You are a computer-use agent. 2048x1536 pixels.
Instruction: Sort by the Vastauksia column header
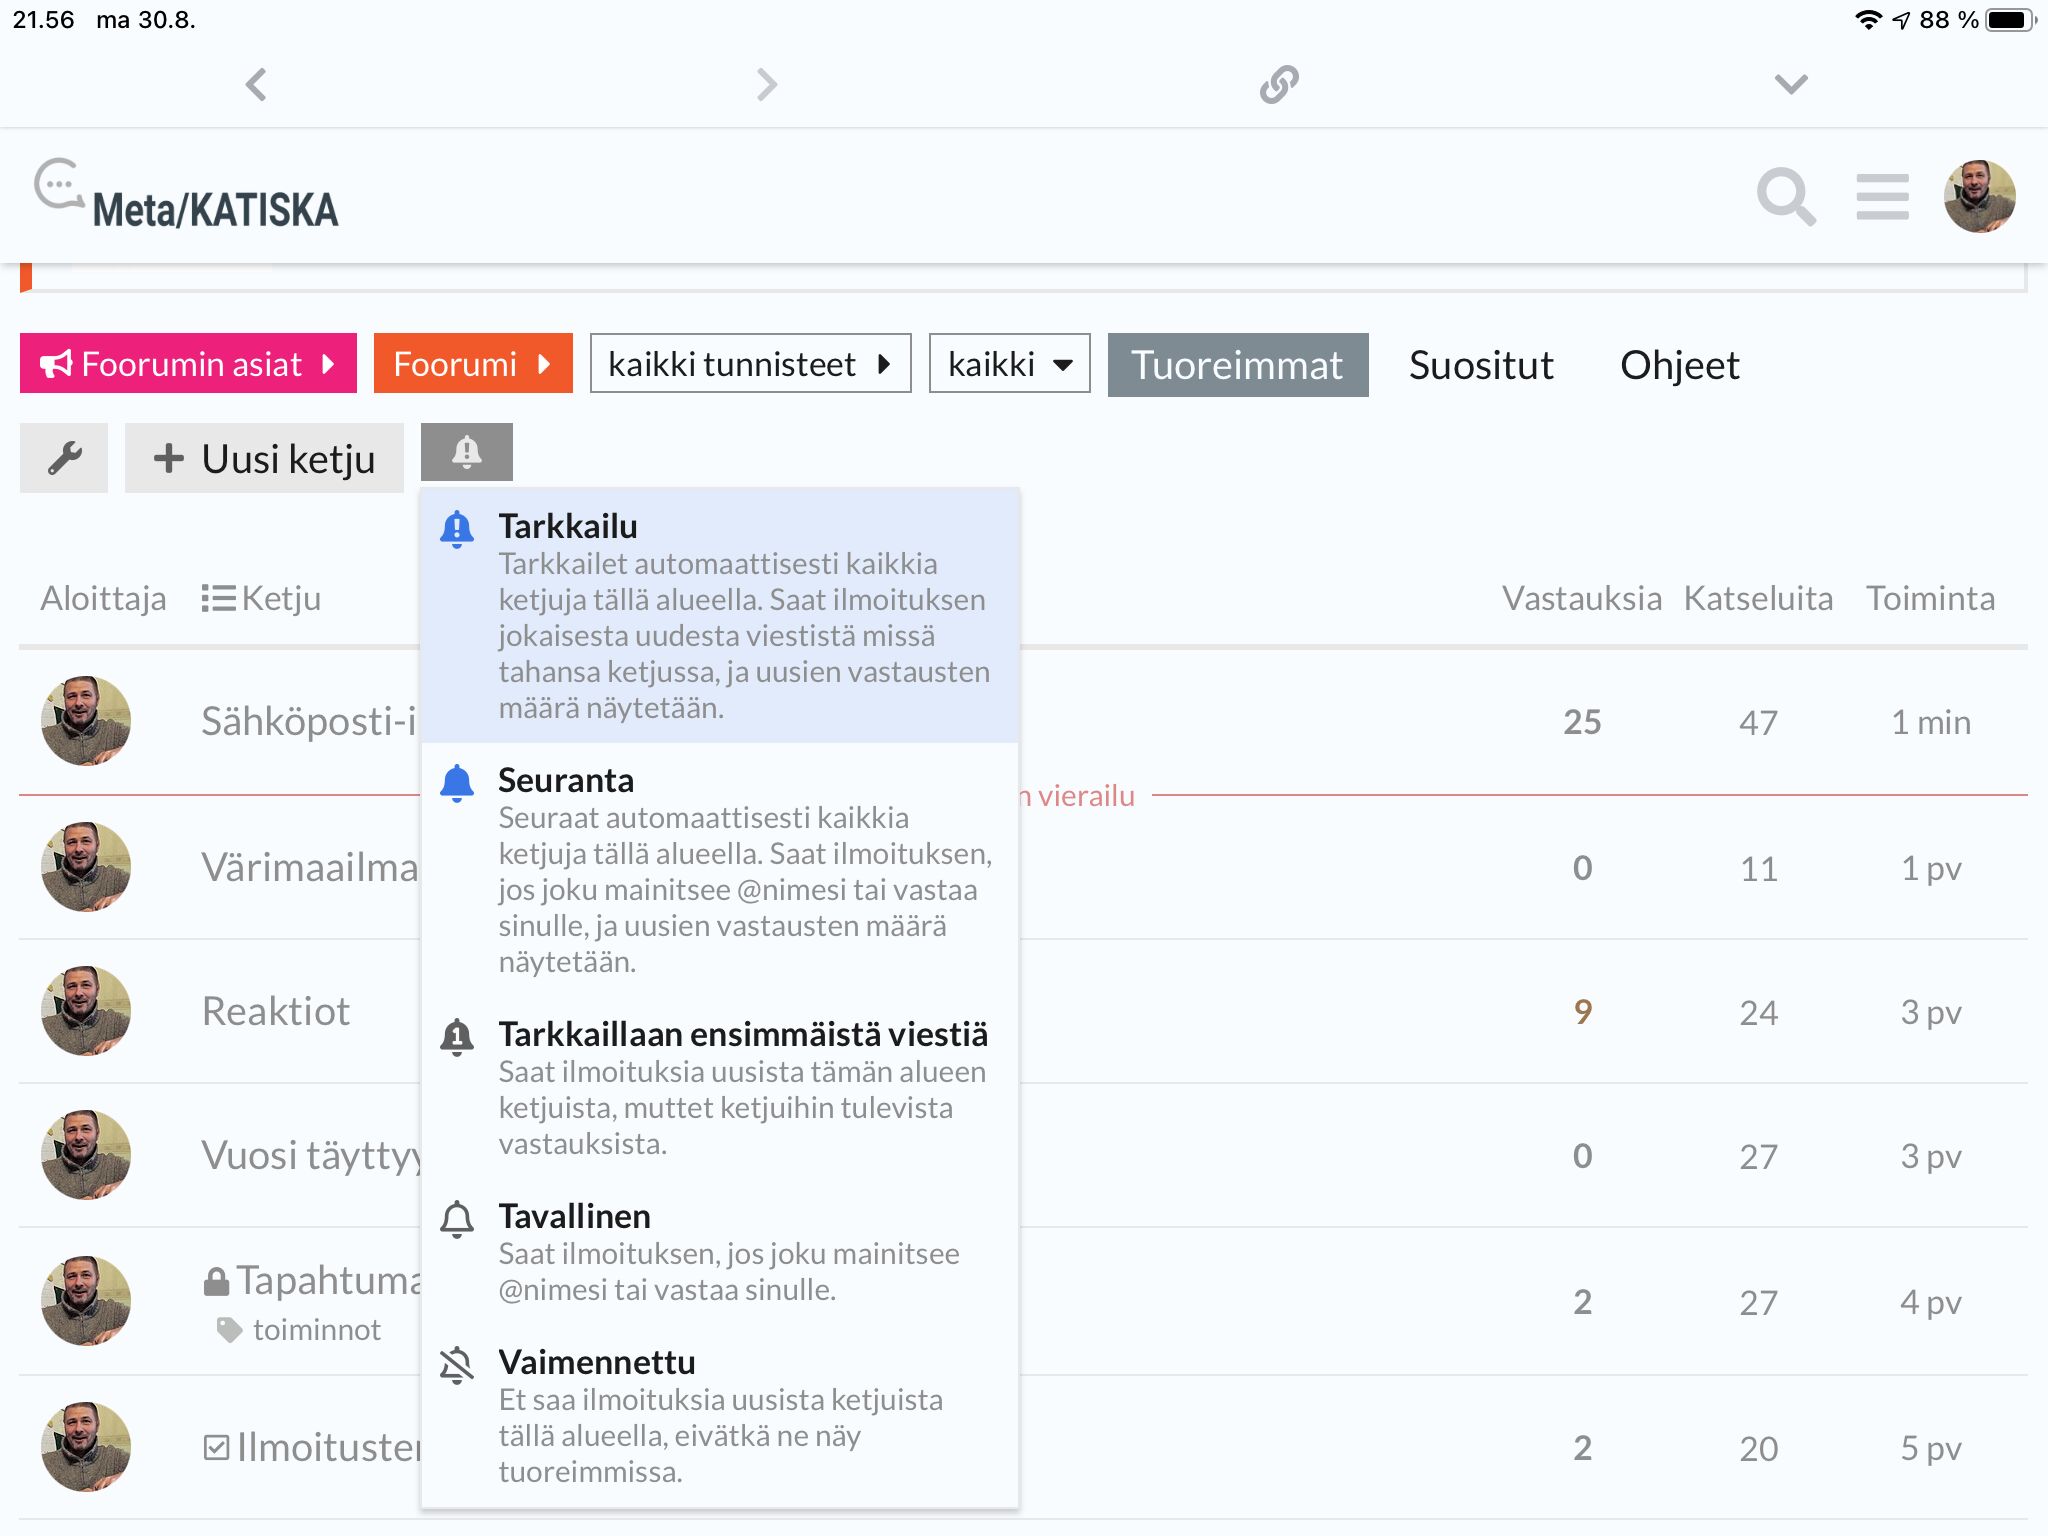1581,598
